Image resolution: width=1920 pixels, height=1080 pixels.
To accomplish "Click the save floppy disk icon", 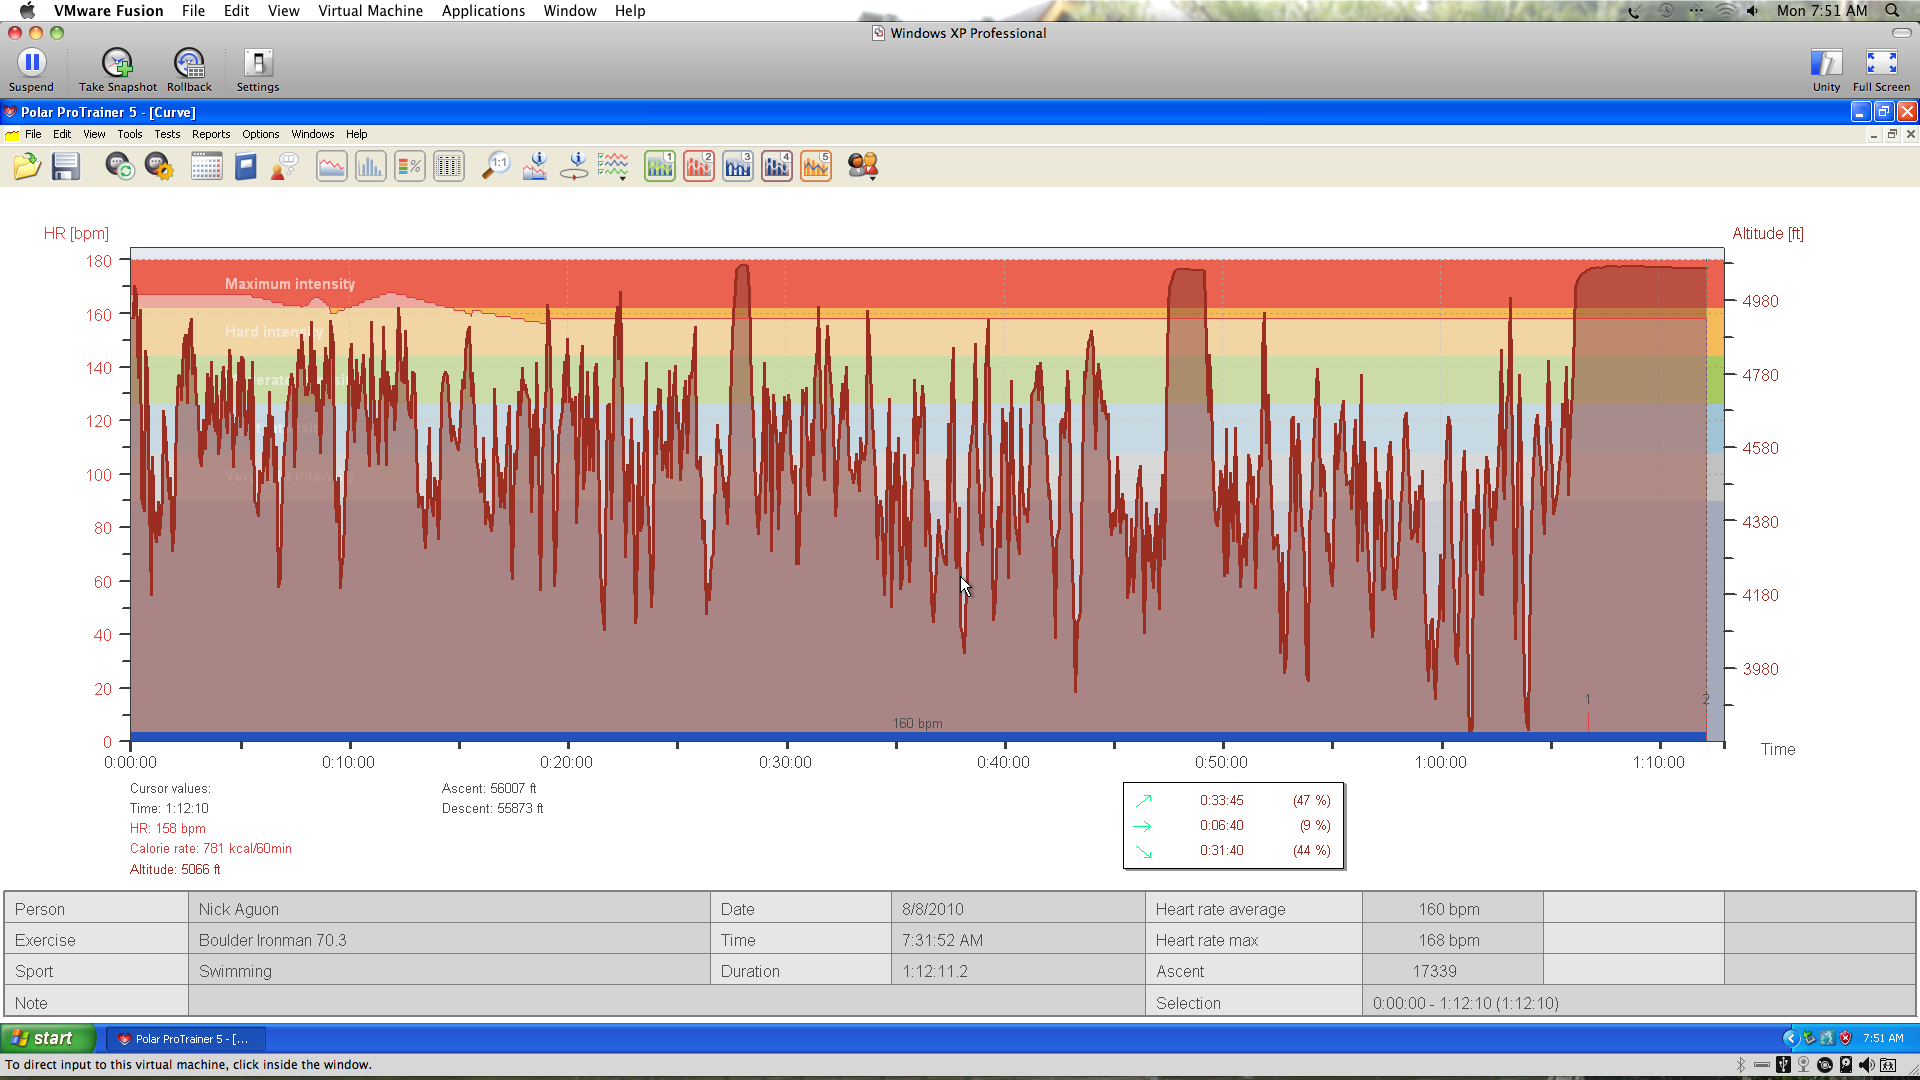I will point(66,166).
